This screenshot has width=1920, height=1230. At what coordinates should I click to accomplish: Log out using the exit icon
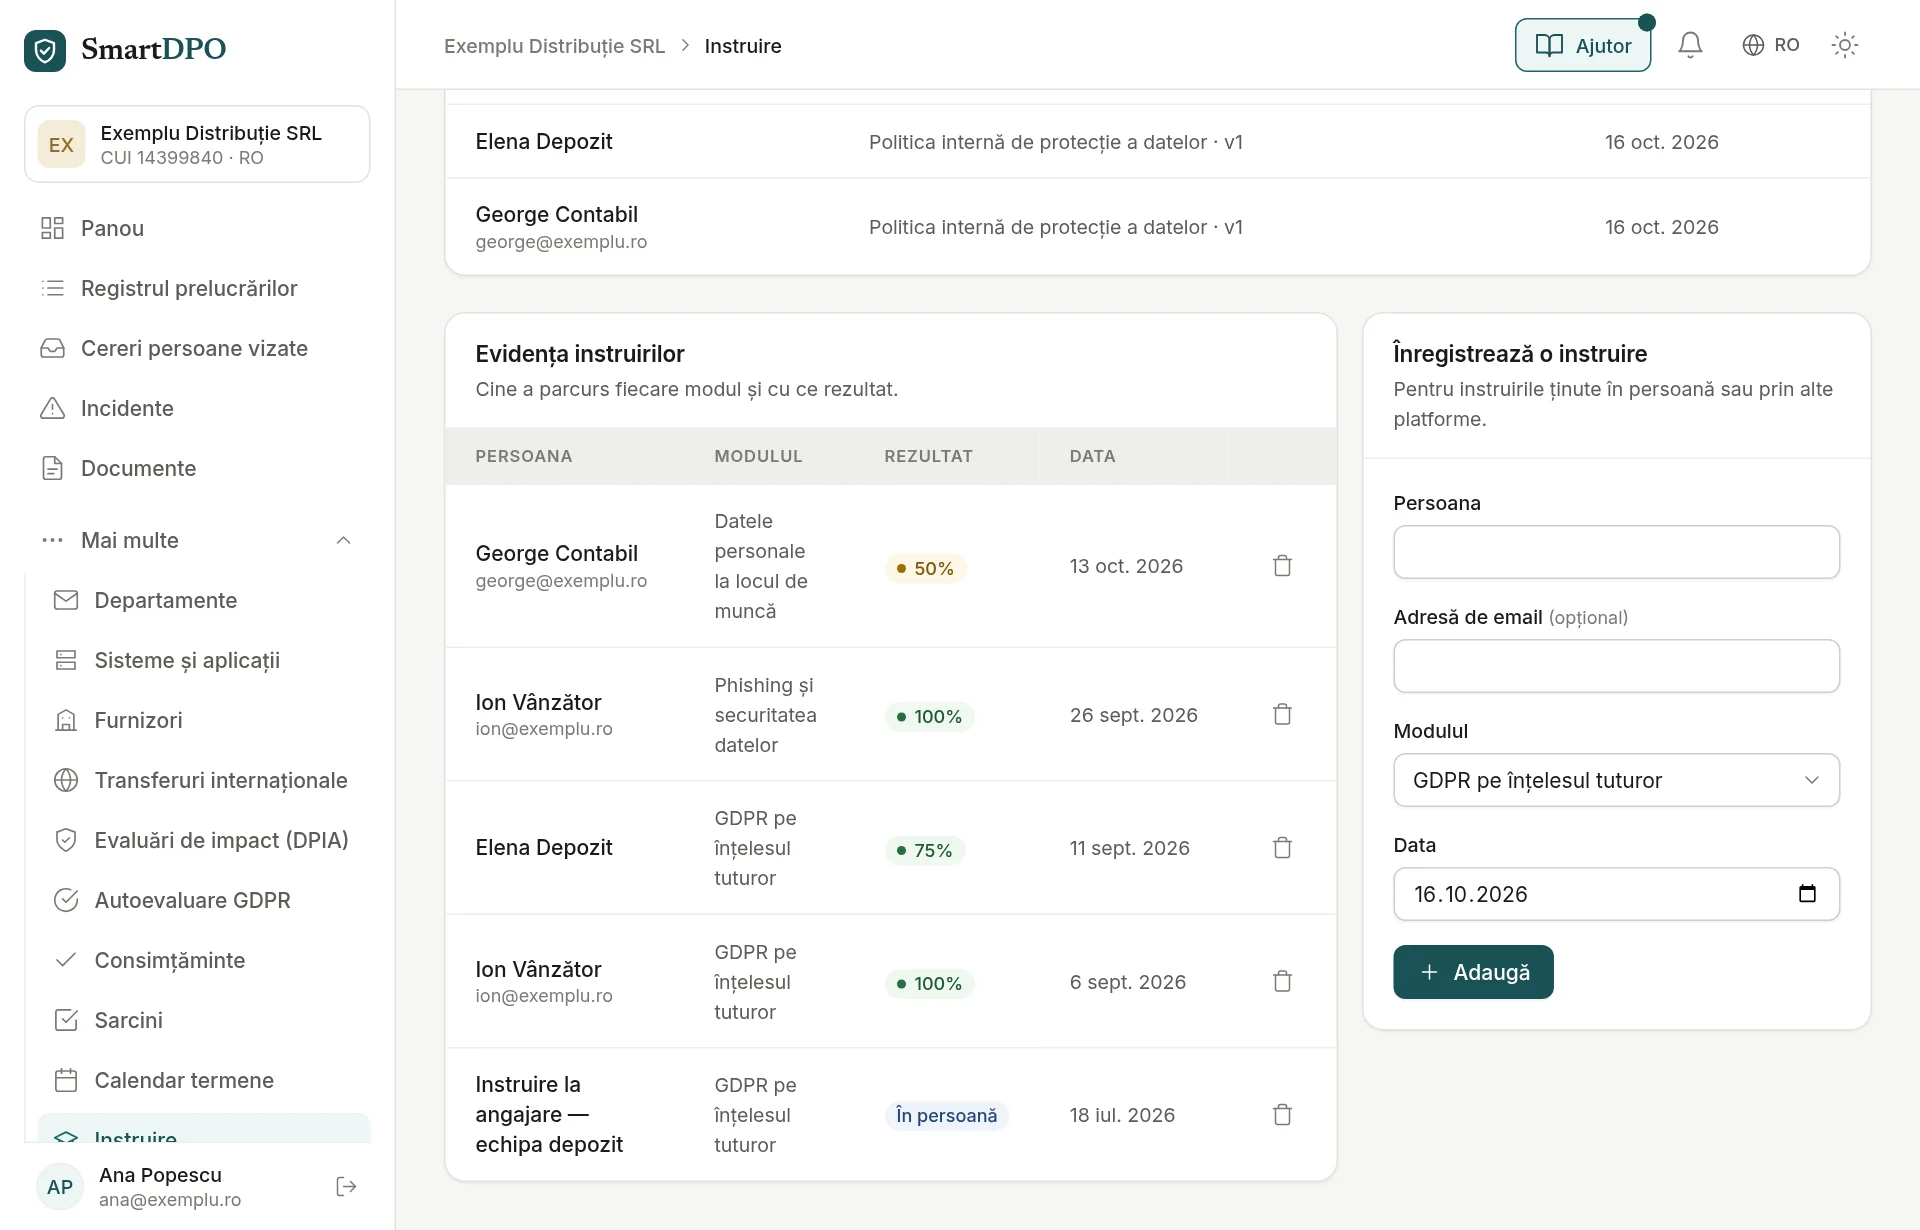point(347,1187)
